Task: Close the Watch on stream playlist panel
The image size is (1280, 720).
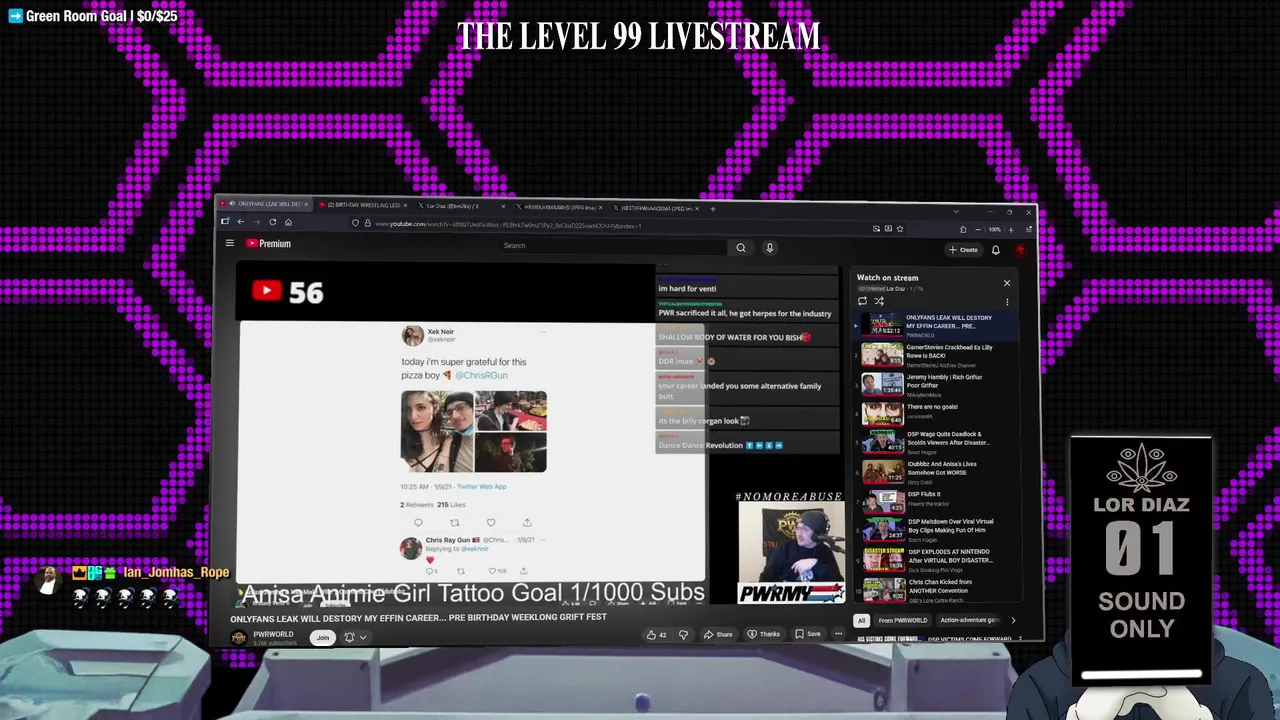Action: [1007, 283]
